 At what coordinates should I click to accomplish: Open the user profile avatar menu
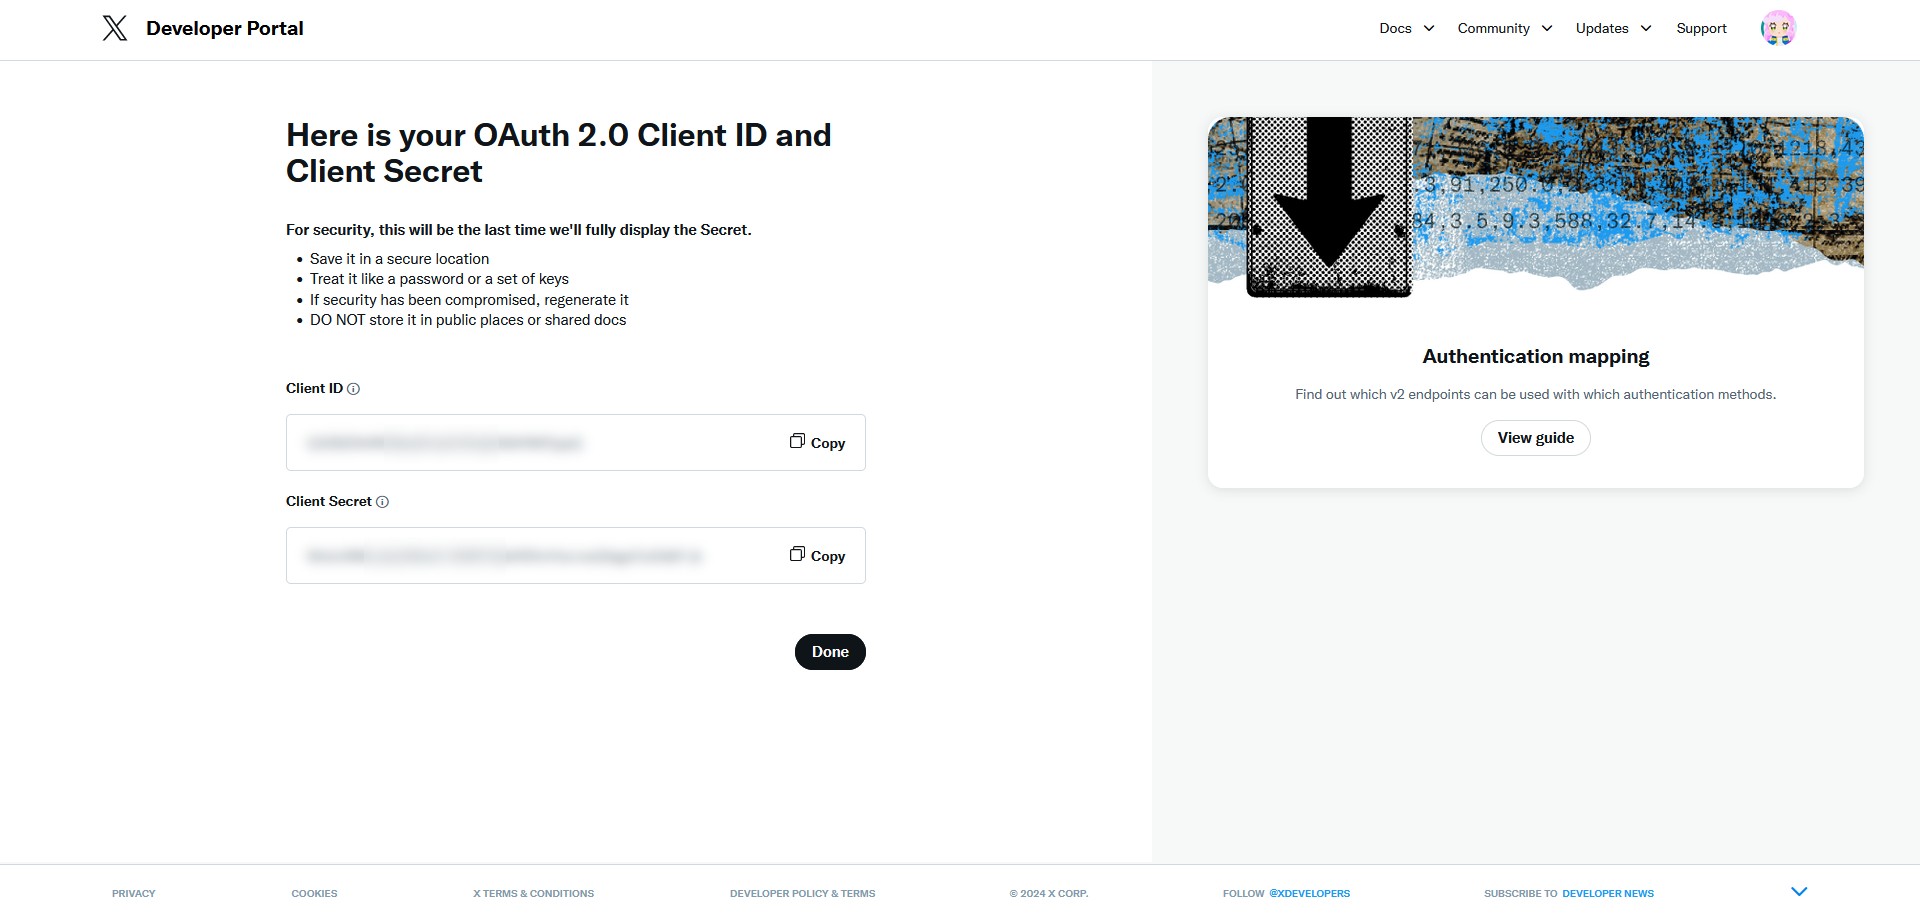click(x=1778, y=28)
